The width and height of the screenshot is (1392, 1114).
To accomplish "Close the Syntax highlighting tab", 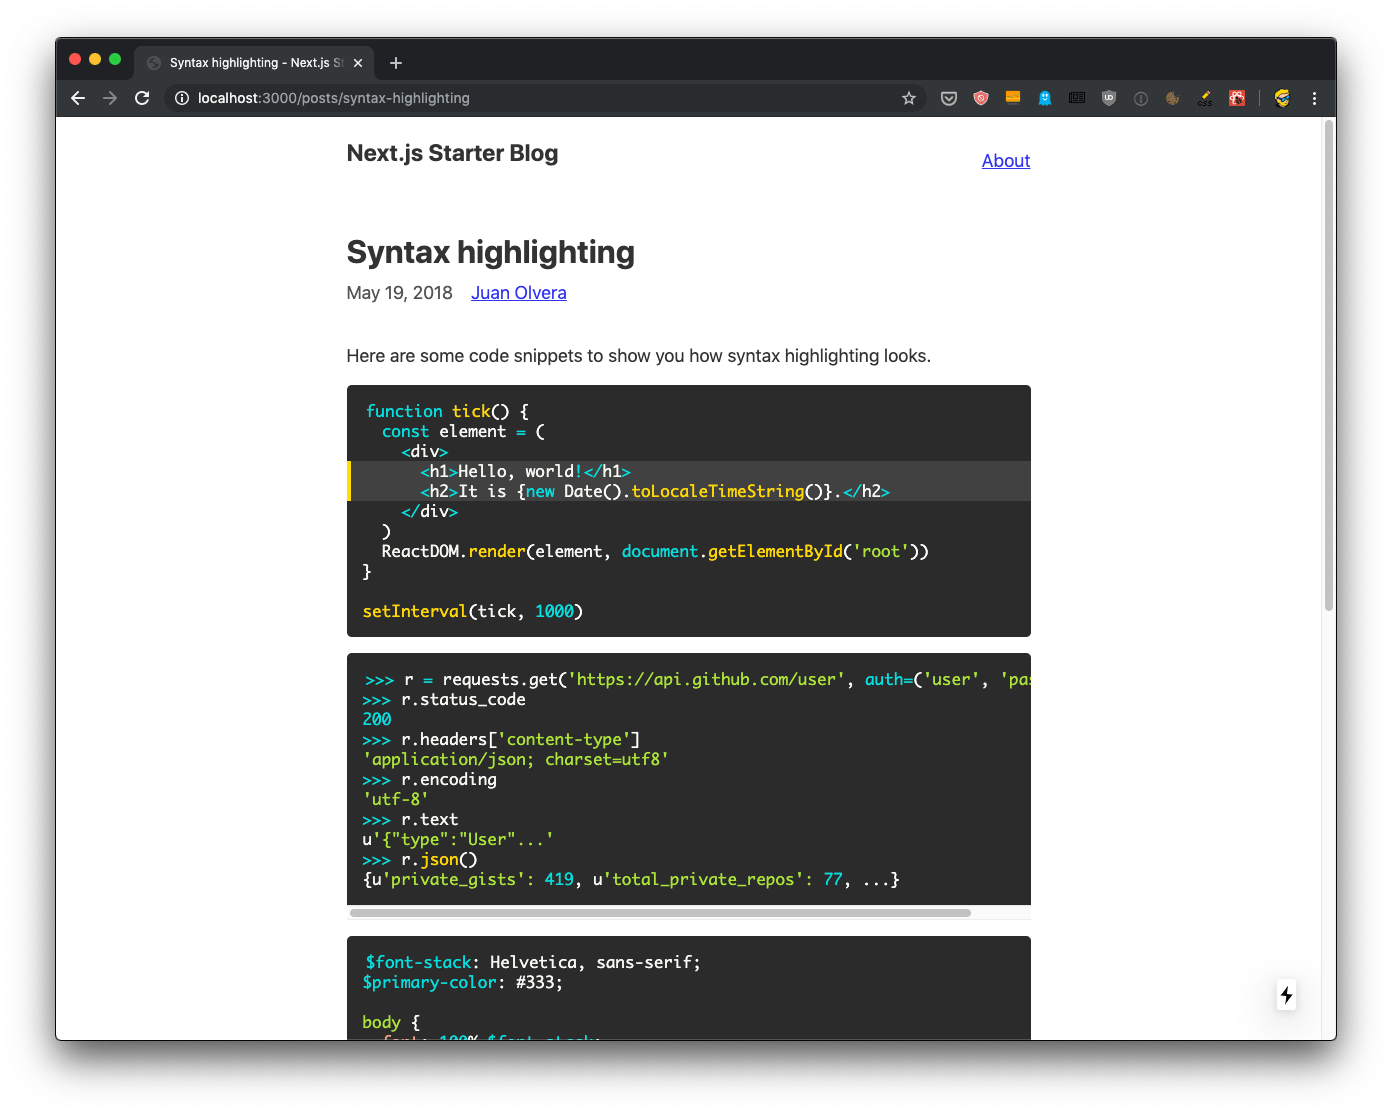I will 357,62.
